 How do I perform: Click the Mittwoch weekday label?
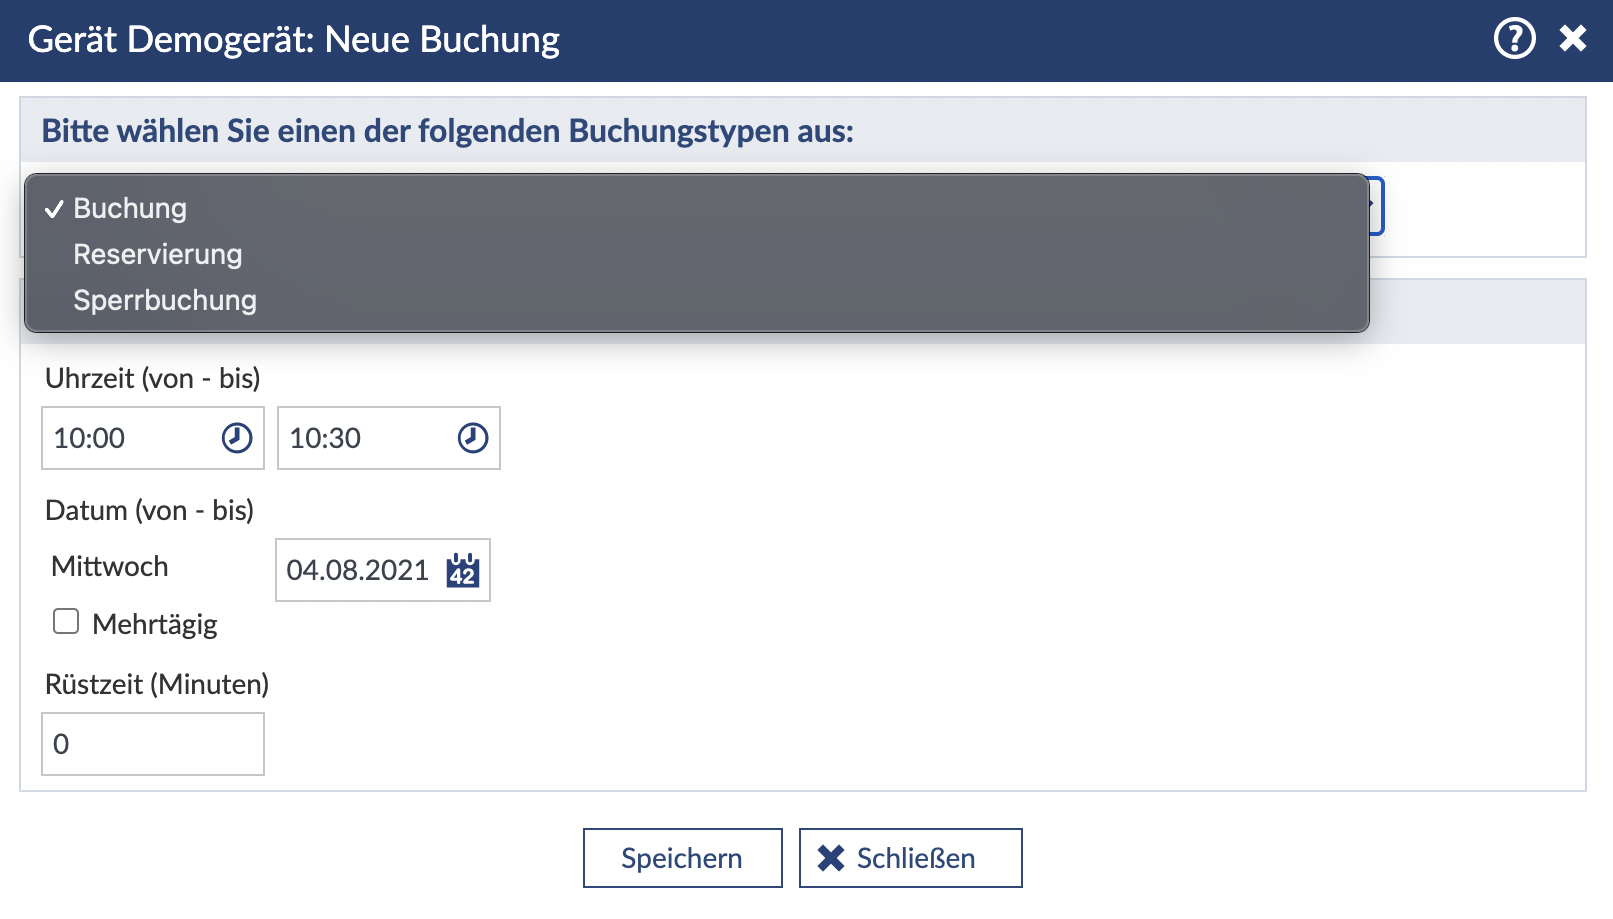pos(110,566)
